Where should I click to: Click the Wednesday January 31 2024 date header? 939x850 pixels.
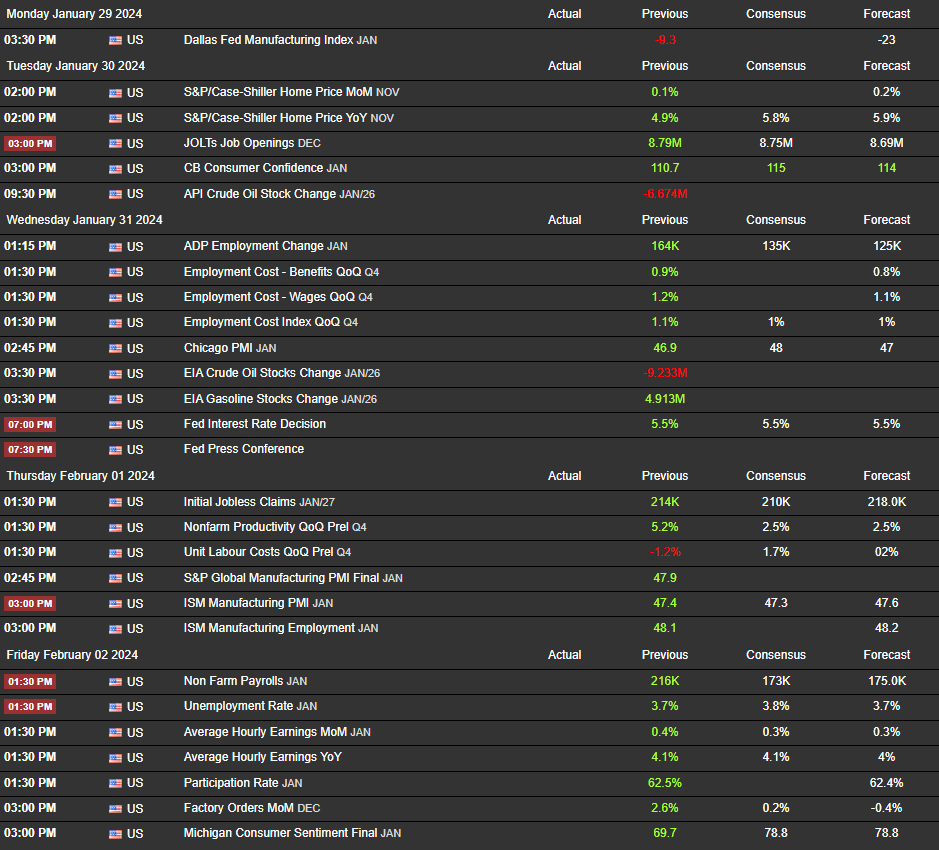(x=84, y=220)
